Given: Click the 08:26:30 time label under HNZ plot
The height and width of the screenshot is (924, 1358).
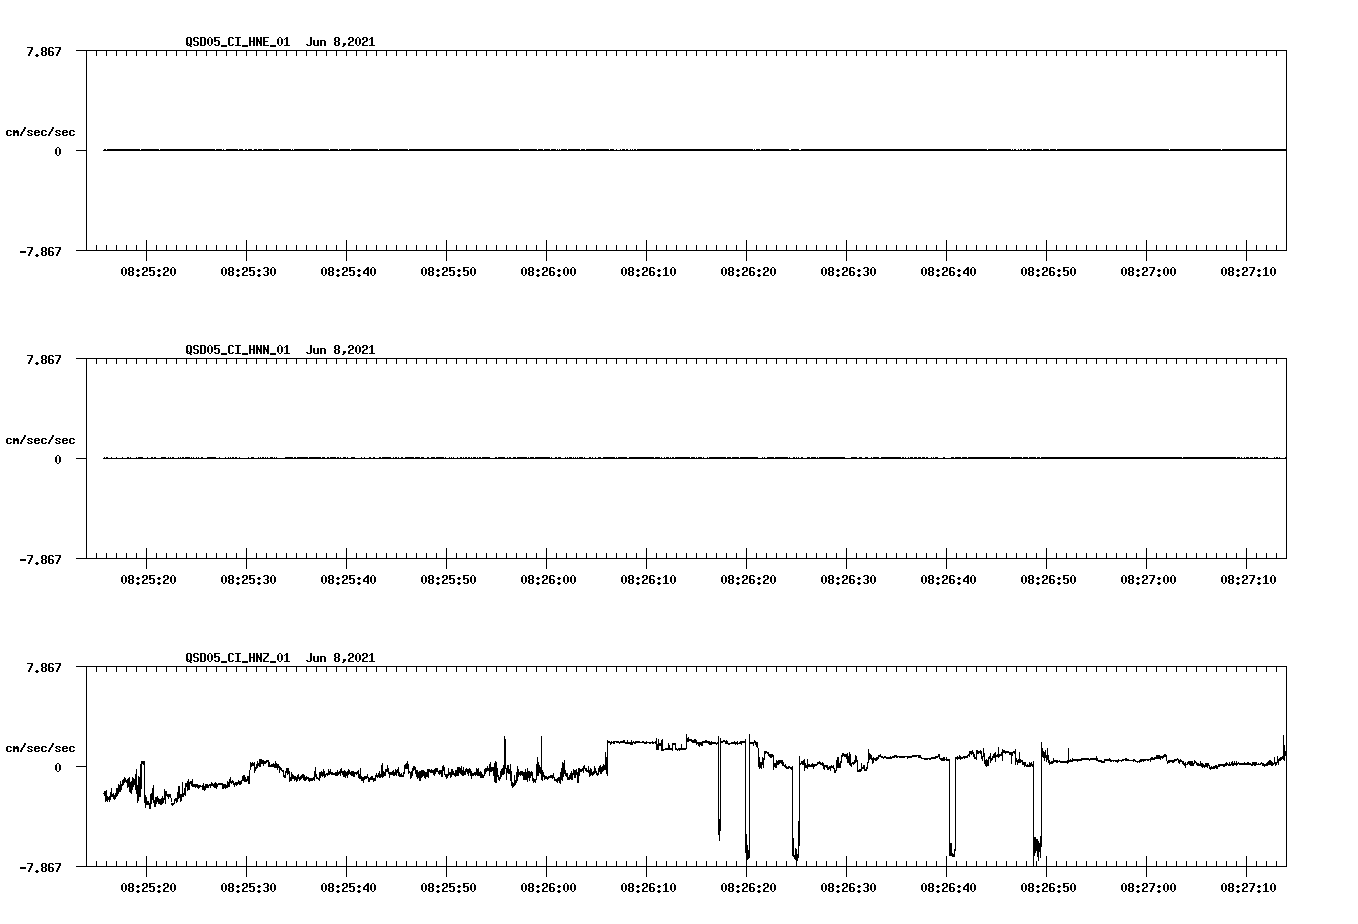Looking at the screenshot, I should 848,888.
